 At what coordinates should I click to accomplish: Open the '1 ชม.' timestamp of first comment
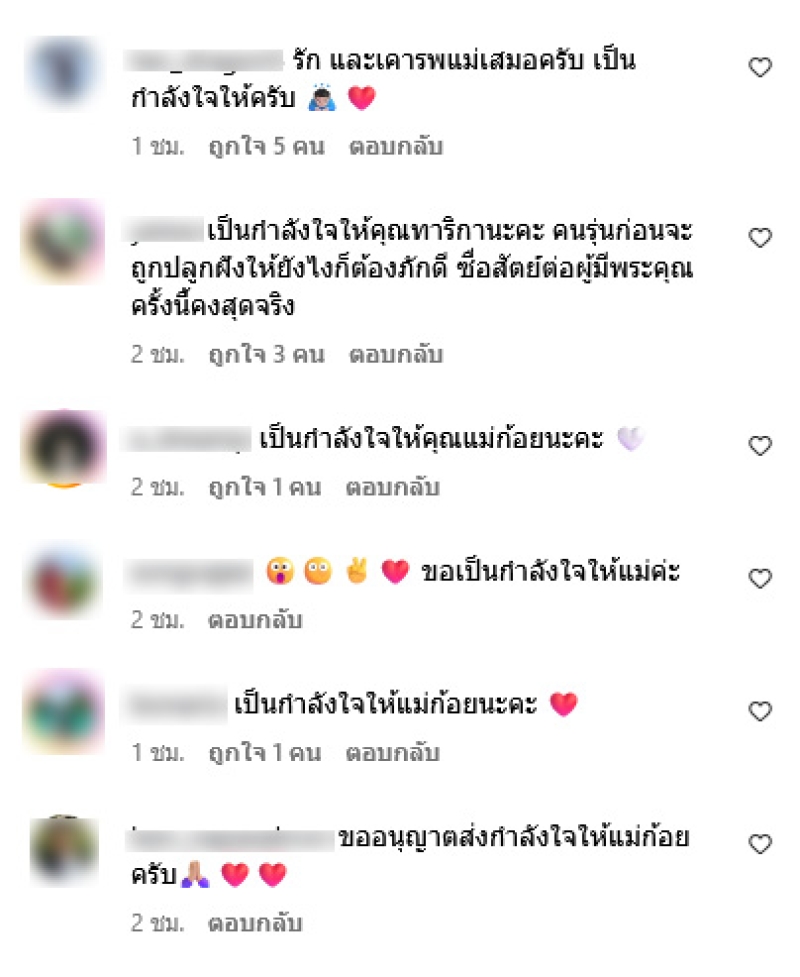pyautogui.click(x=158, y=146)
